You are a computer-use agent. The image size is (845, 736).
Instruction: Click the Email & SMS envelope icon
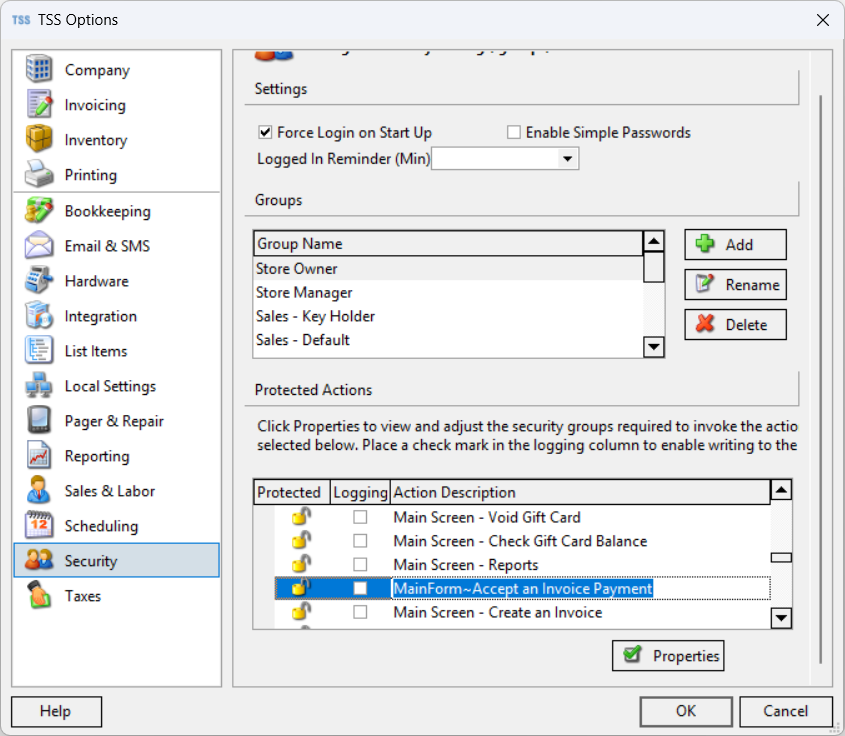click(39, 246)
